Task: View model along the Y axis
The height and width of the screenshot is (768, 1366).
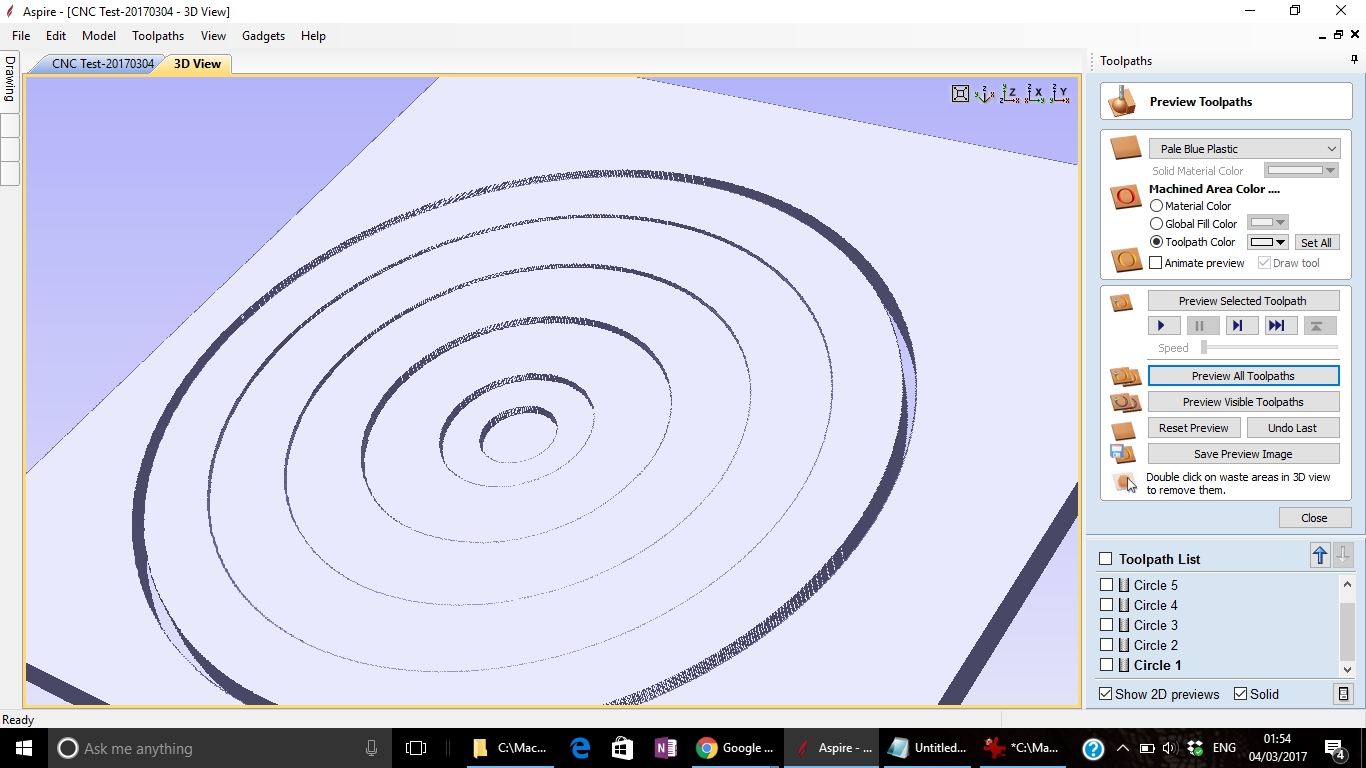Action: pos(1060,94)
